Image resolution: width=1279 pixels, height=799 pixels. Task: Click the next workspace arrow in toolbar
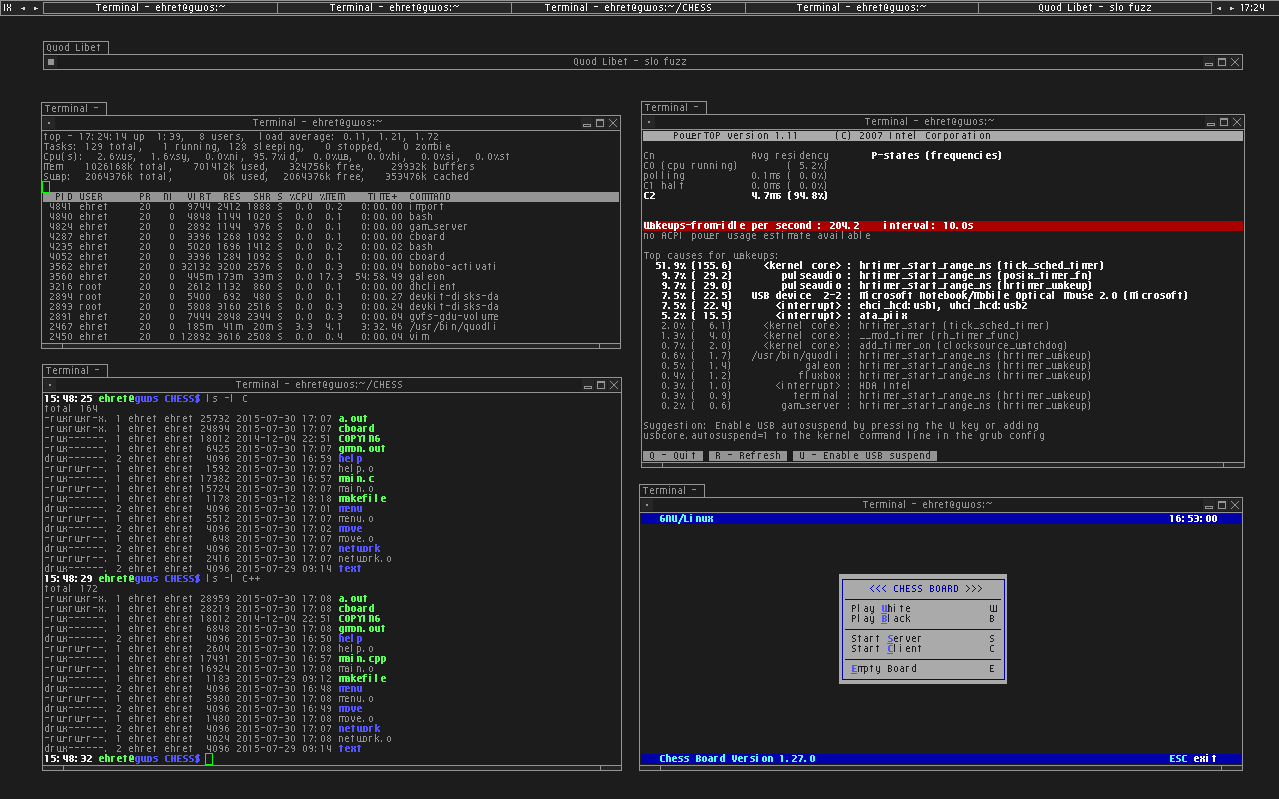coord(37,8)
